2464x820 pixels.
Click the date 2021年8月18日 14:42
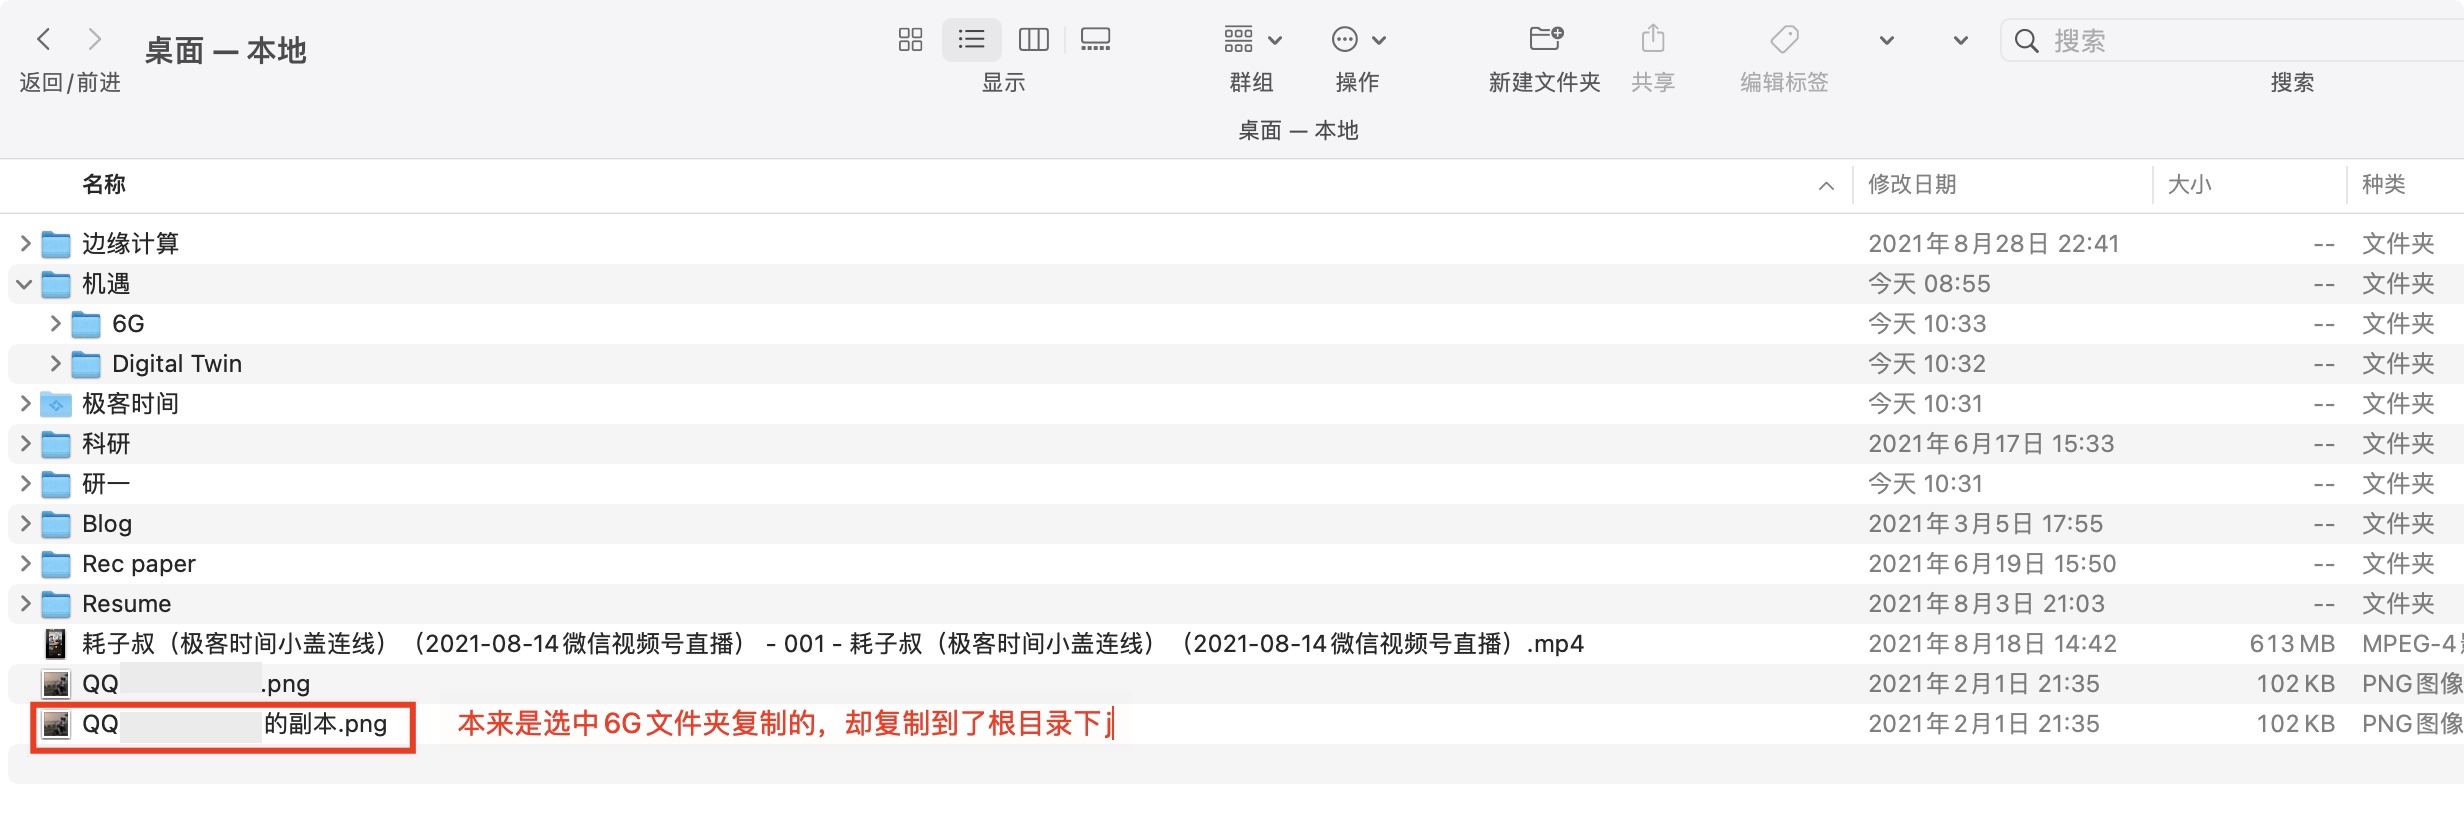click(x=1992, y=643)
